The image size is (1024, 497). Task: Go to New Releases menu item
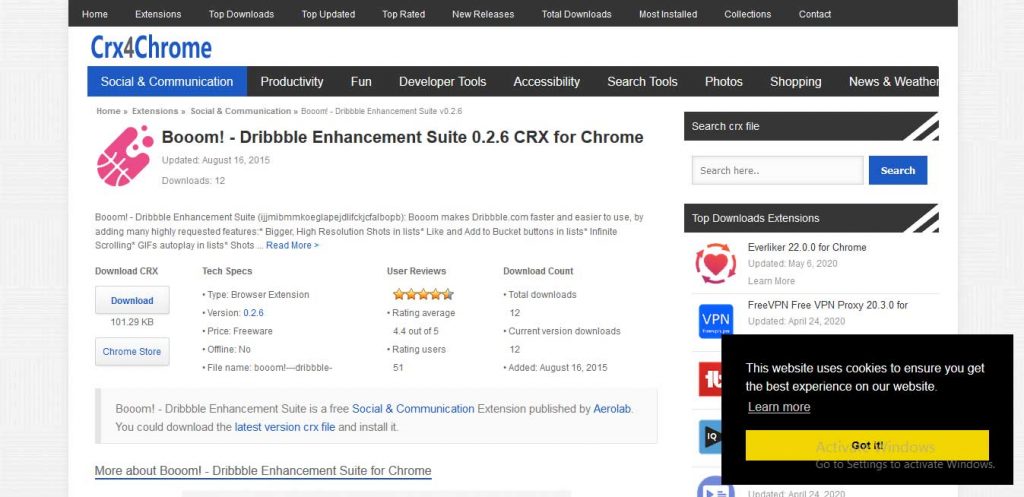(483, 14)
